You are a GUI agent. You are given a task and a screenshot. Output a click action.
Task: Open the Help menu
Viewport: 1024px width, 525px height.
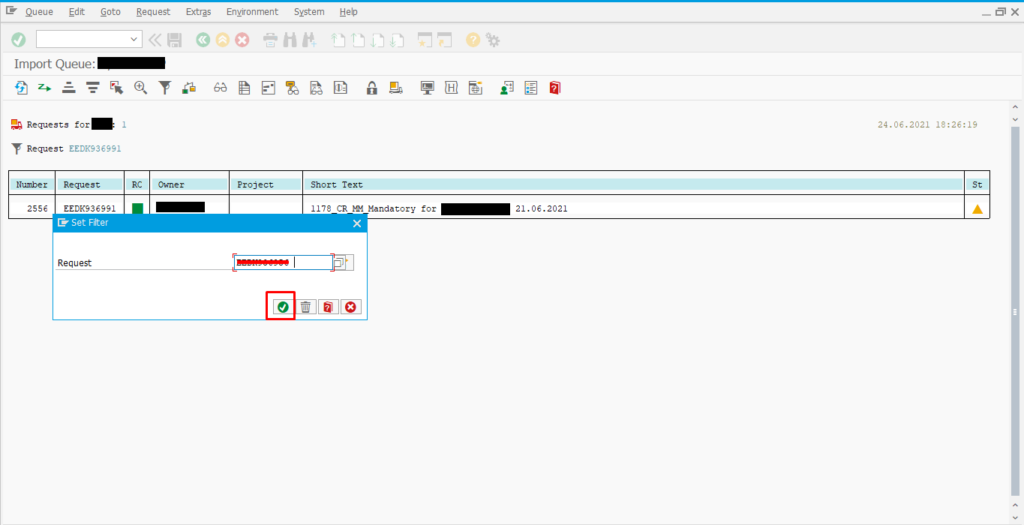[x=349, y=12]
